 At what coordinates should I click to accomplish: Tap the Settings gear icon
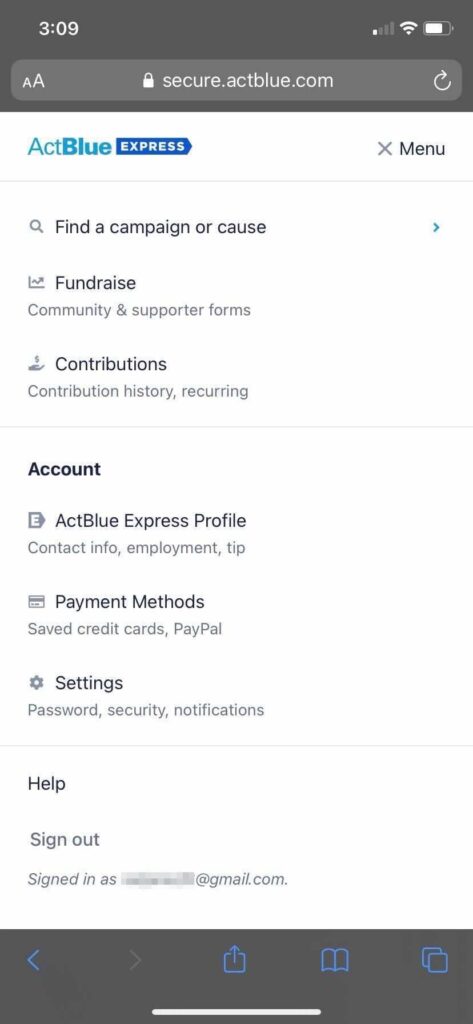(x=37, y=682)
